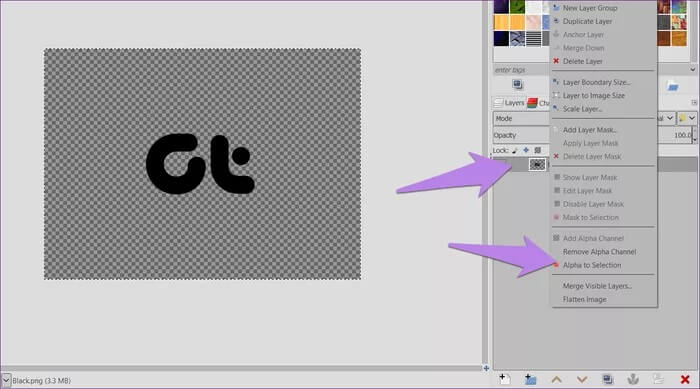The image size is (700, 389).
Task: Click the Opacity slider bar
Action: point(593,135)
